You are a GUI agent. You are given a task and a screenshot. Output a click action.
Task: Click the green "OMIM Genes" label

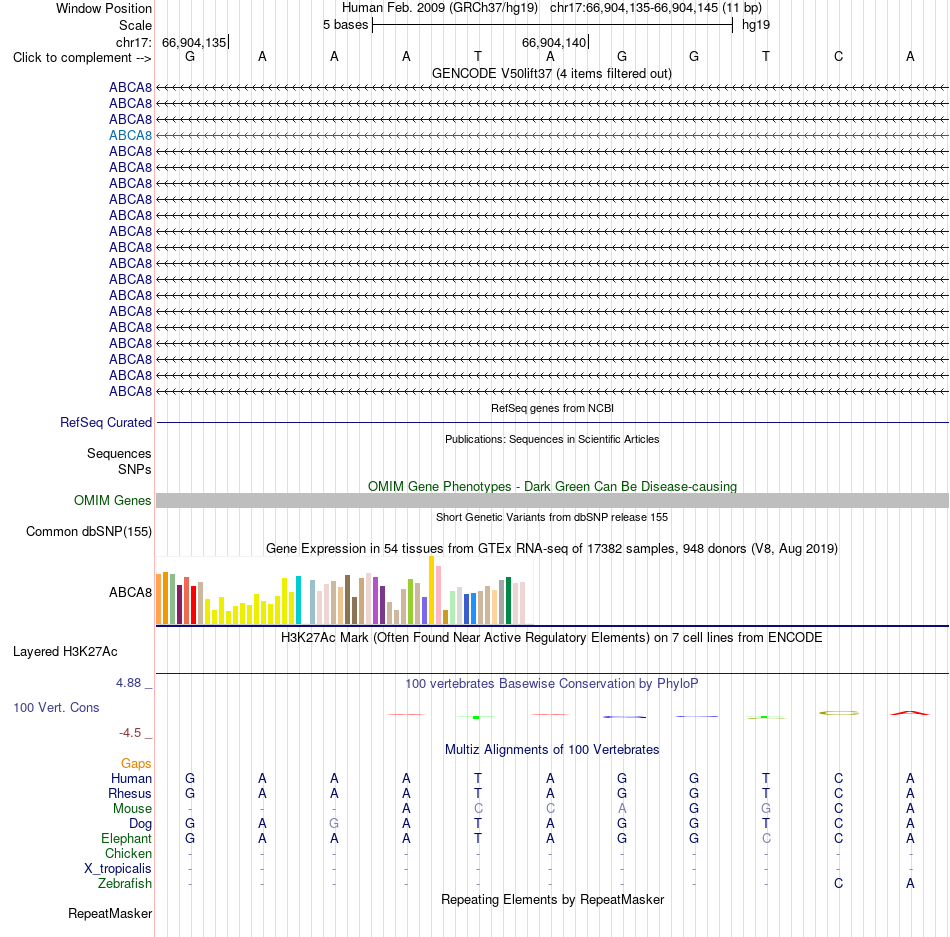coord(113,500)
